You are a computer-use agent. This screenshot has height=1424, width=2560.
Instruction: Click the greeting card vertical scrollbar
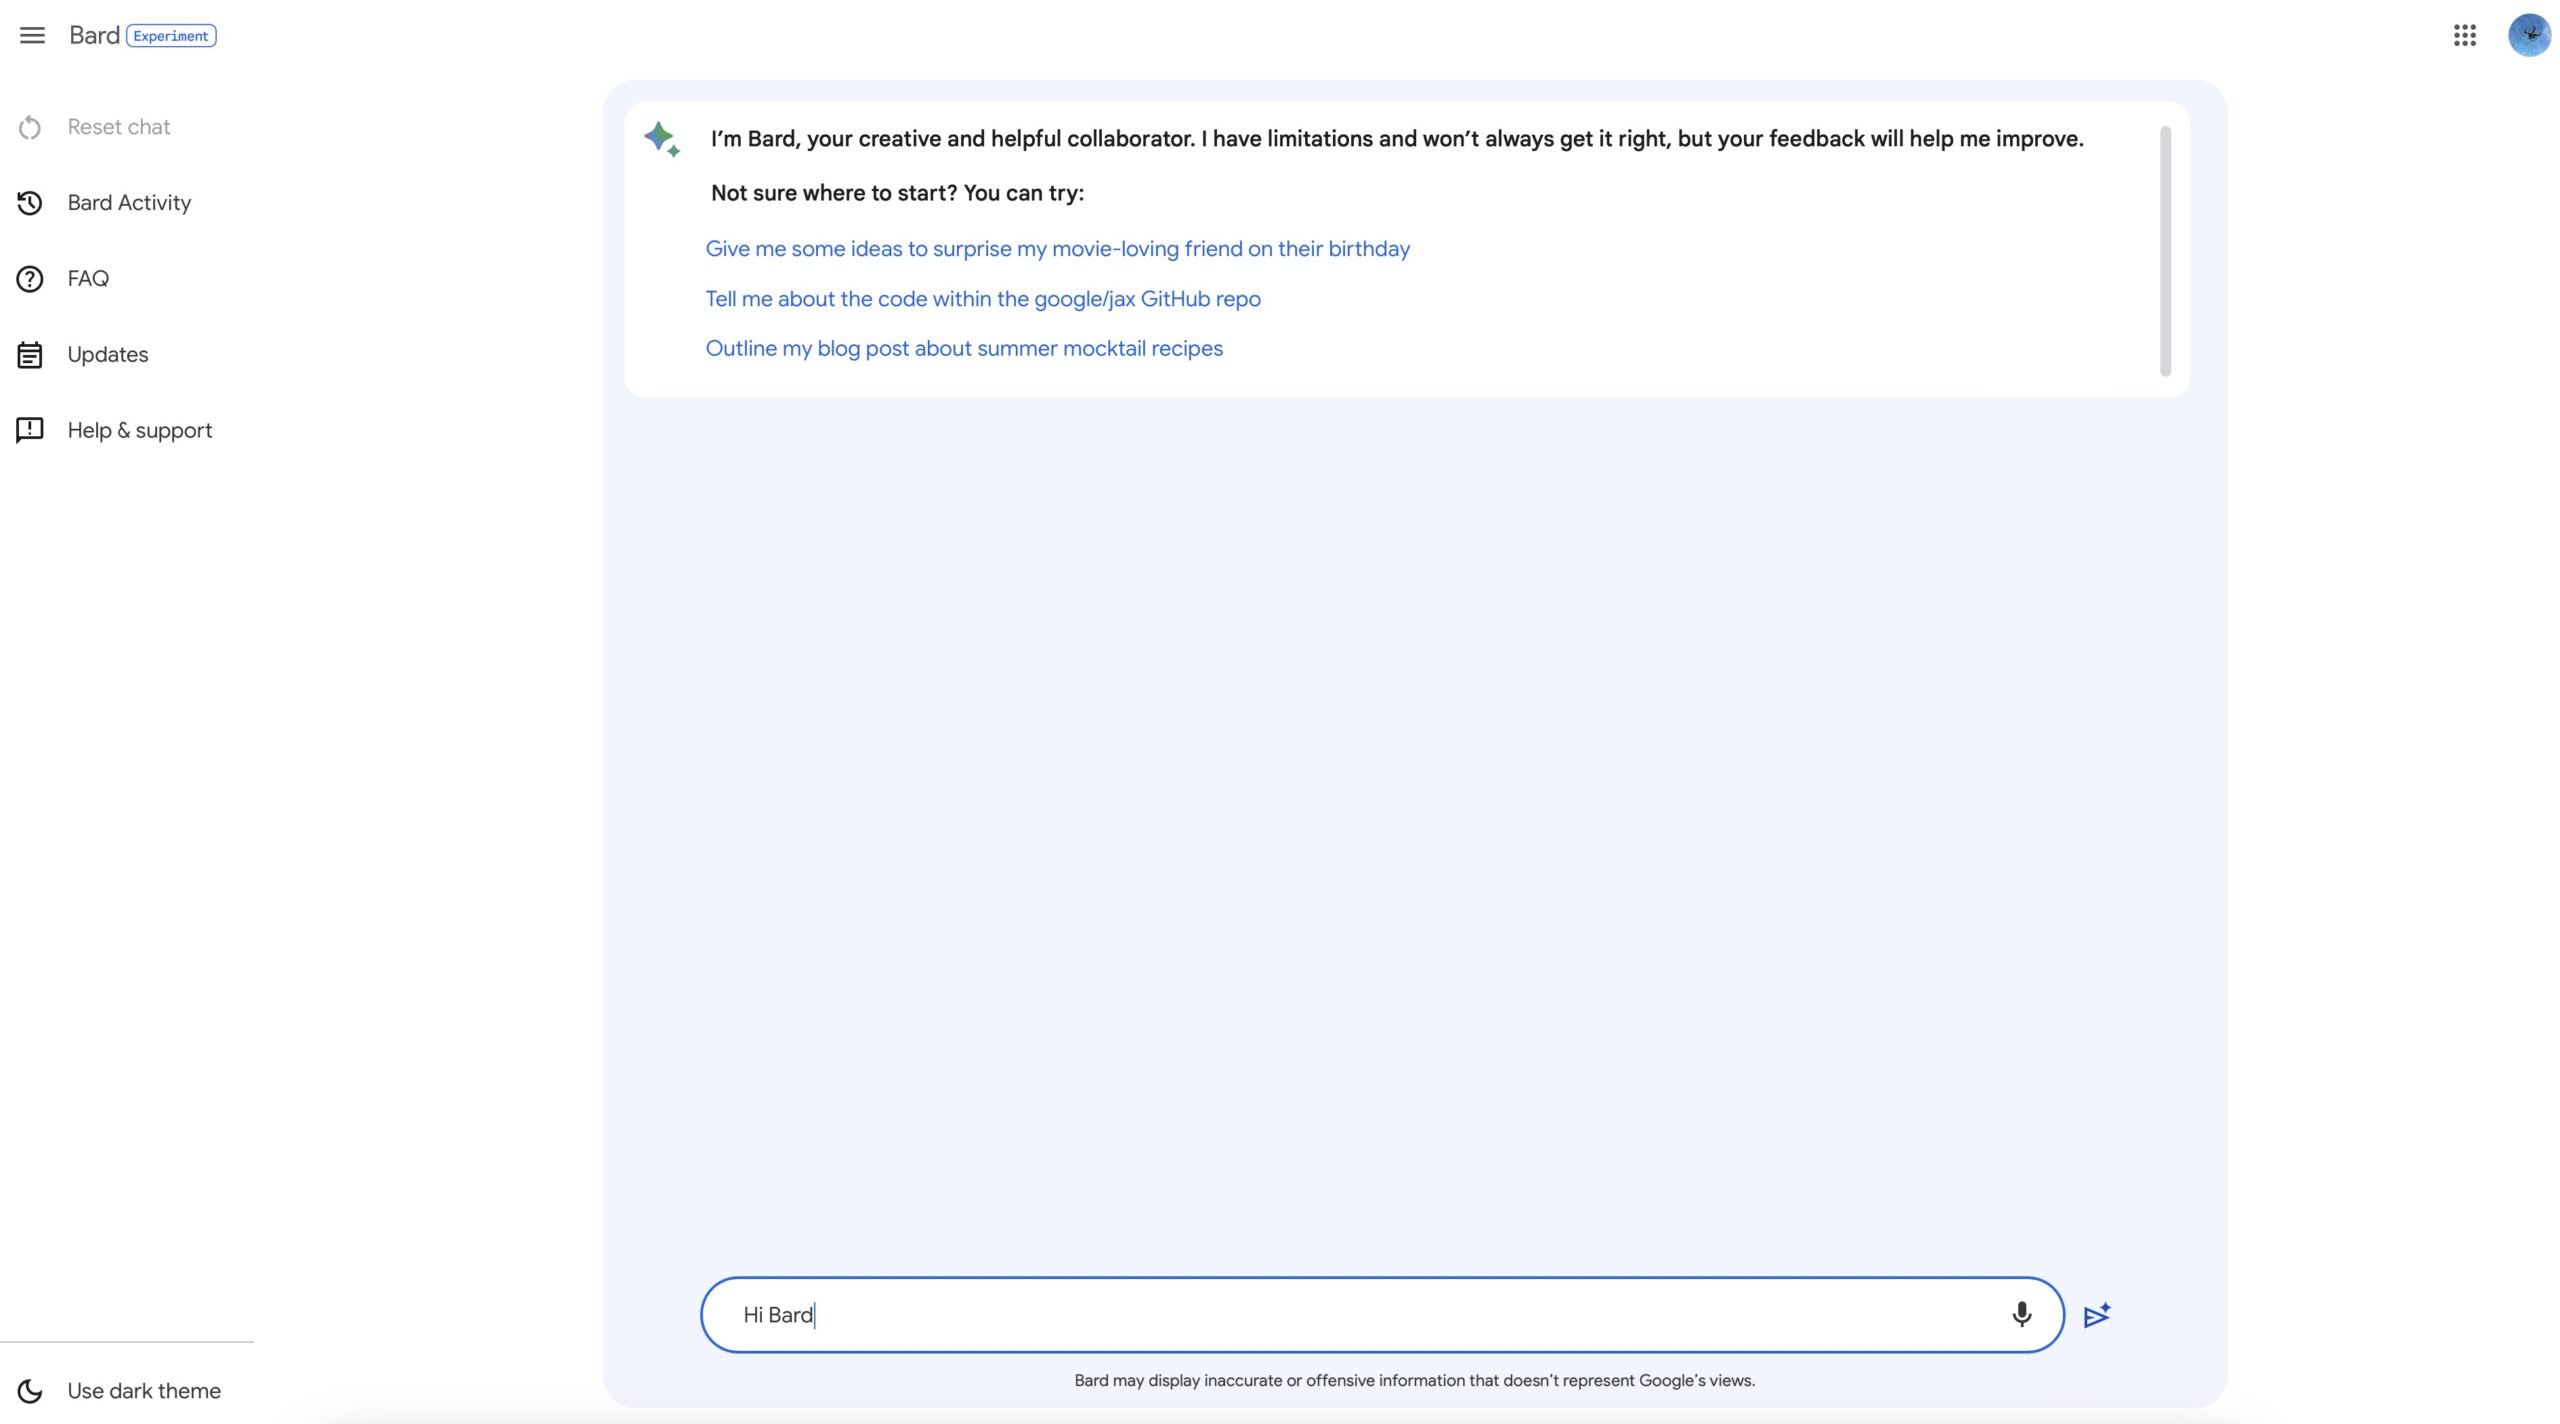(x=2165, y=250)
